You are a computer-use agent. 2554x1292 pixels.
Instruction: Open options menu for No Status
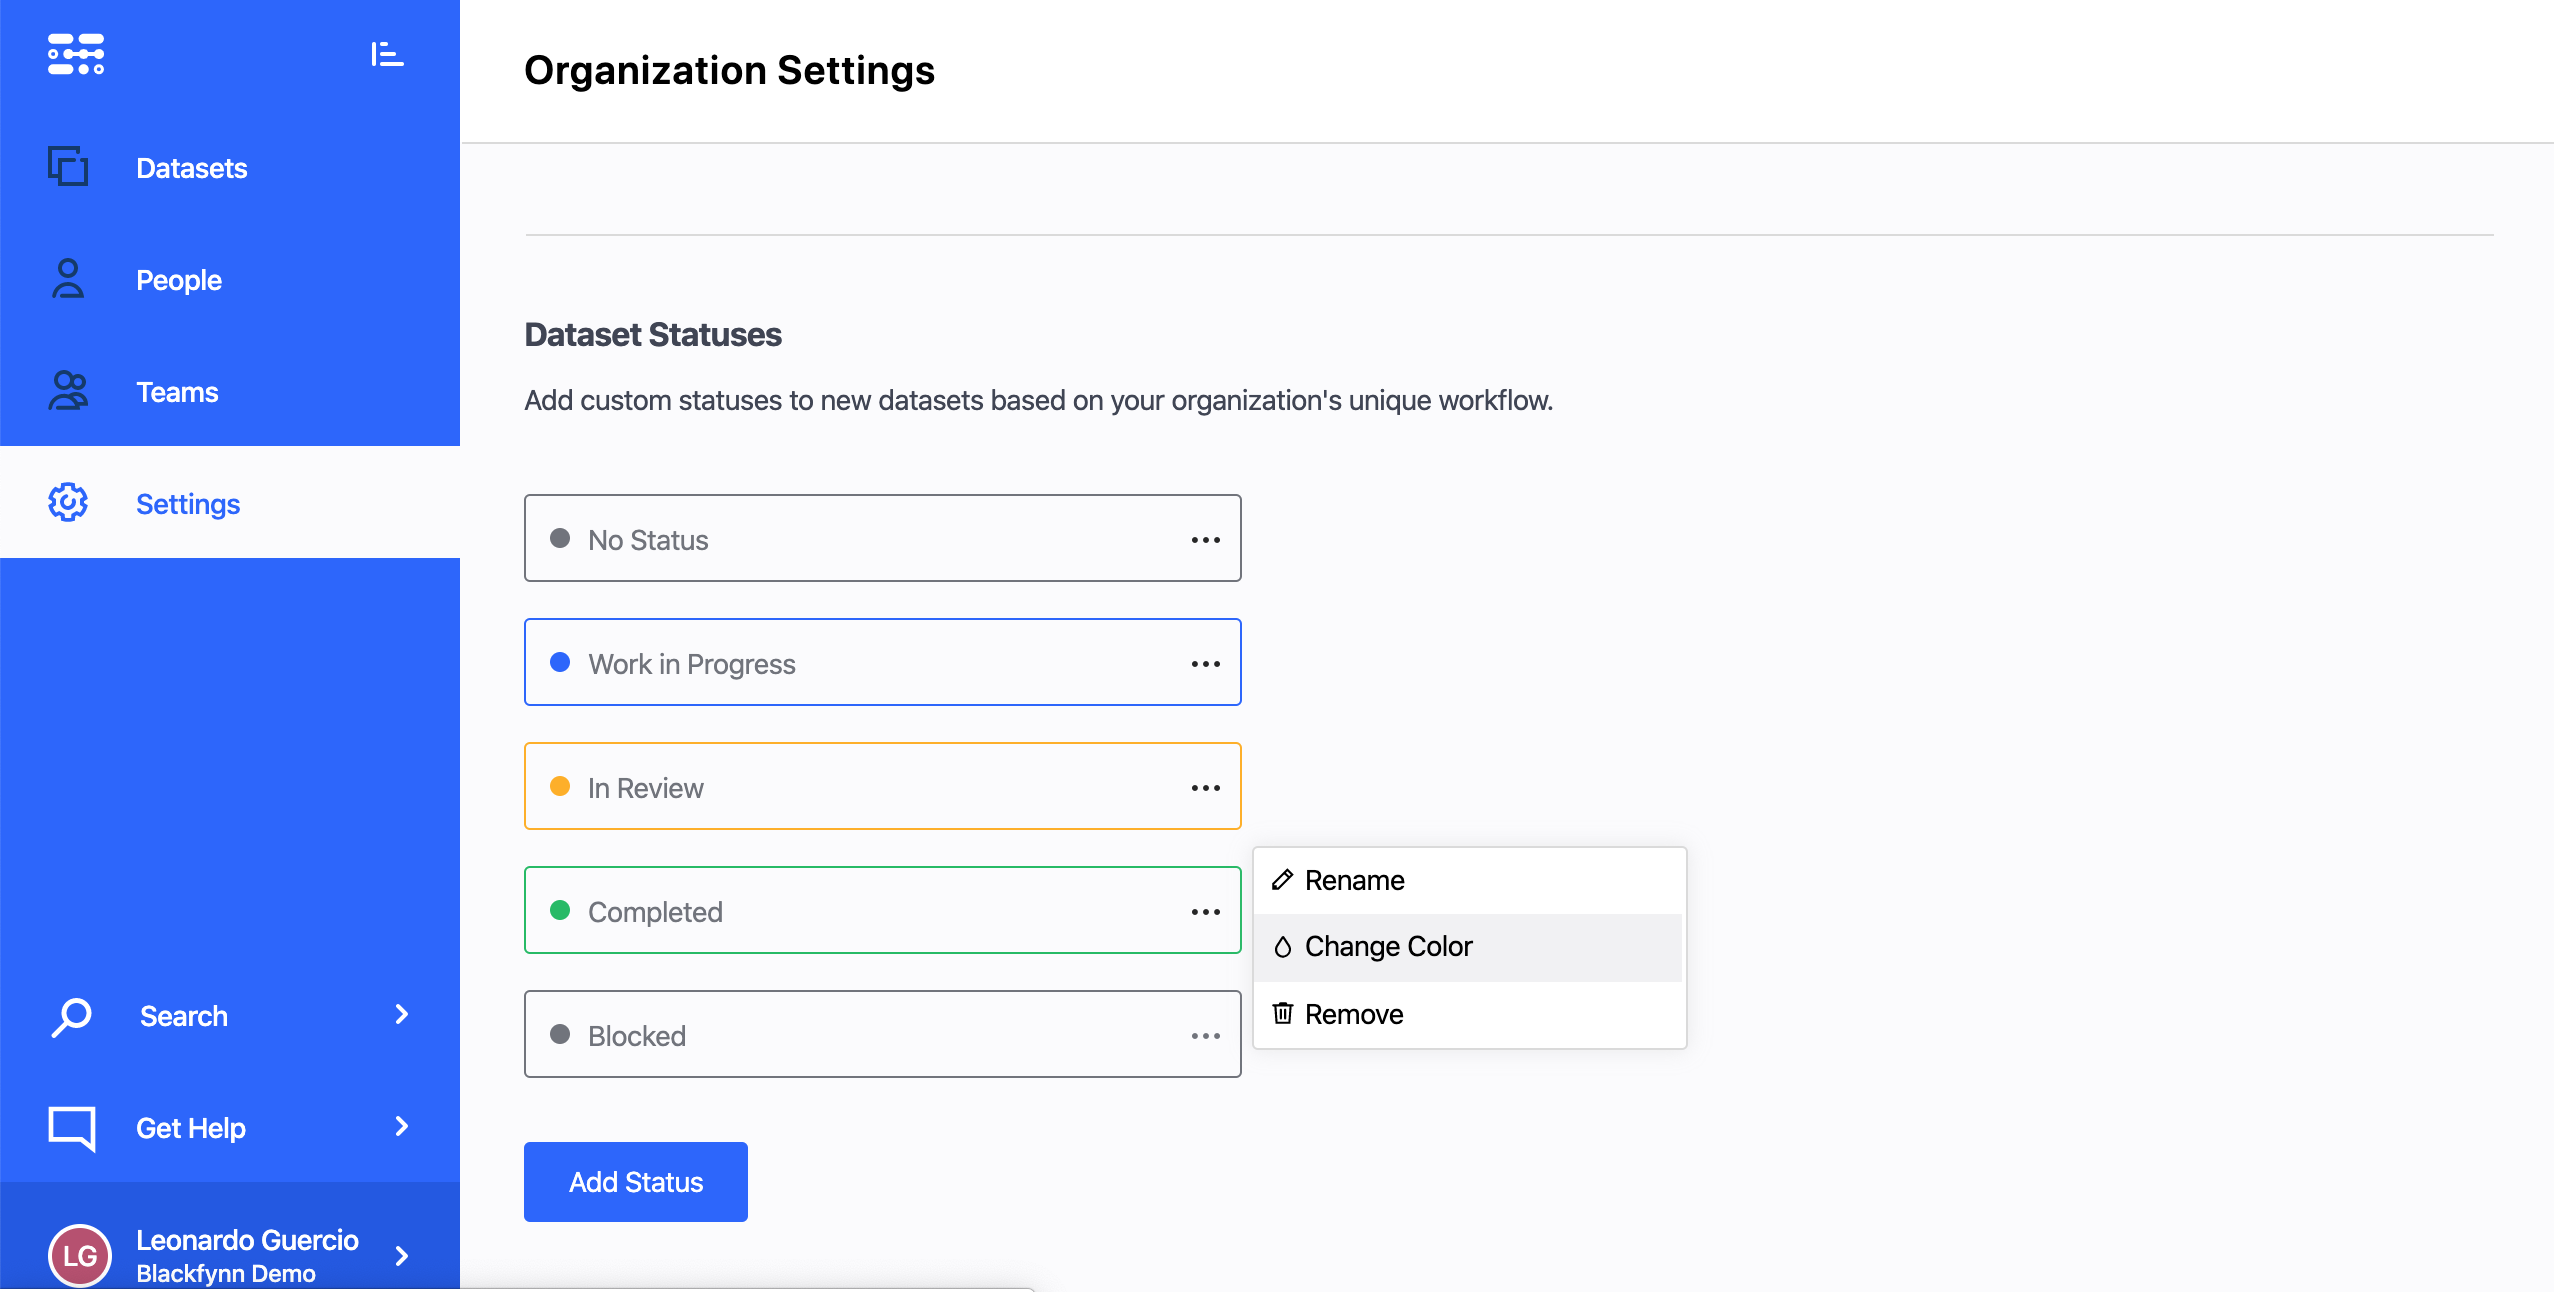(1205, 540)
